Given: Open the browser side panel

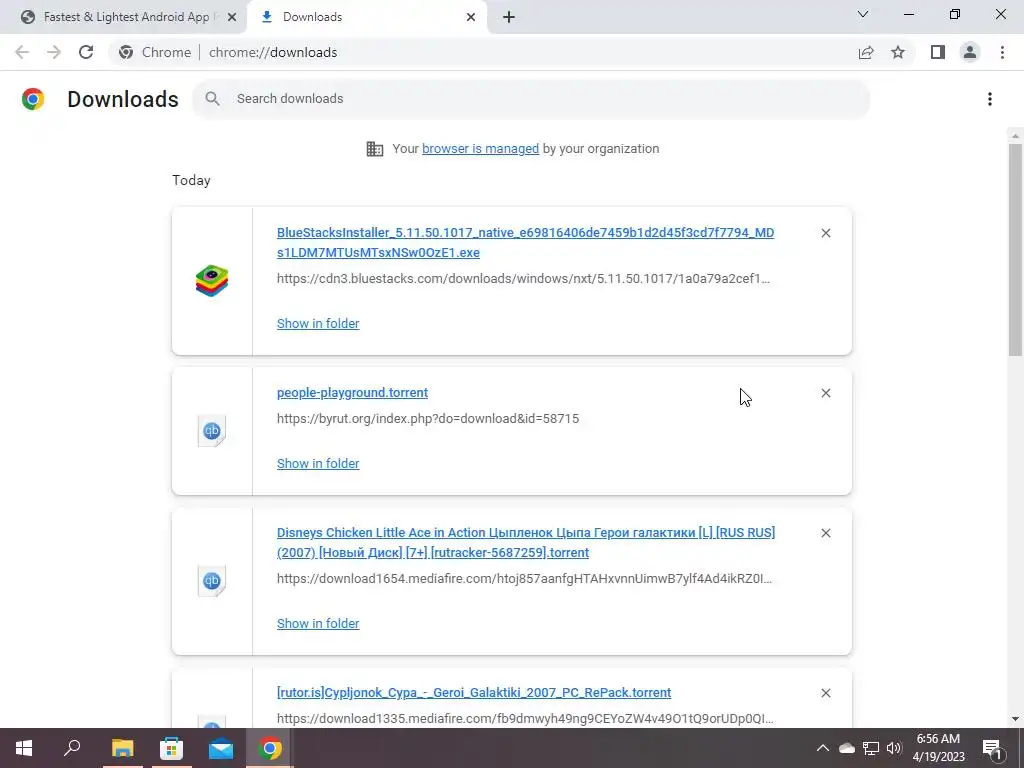Looking at the screenshot, I should (x=938, y=52).
